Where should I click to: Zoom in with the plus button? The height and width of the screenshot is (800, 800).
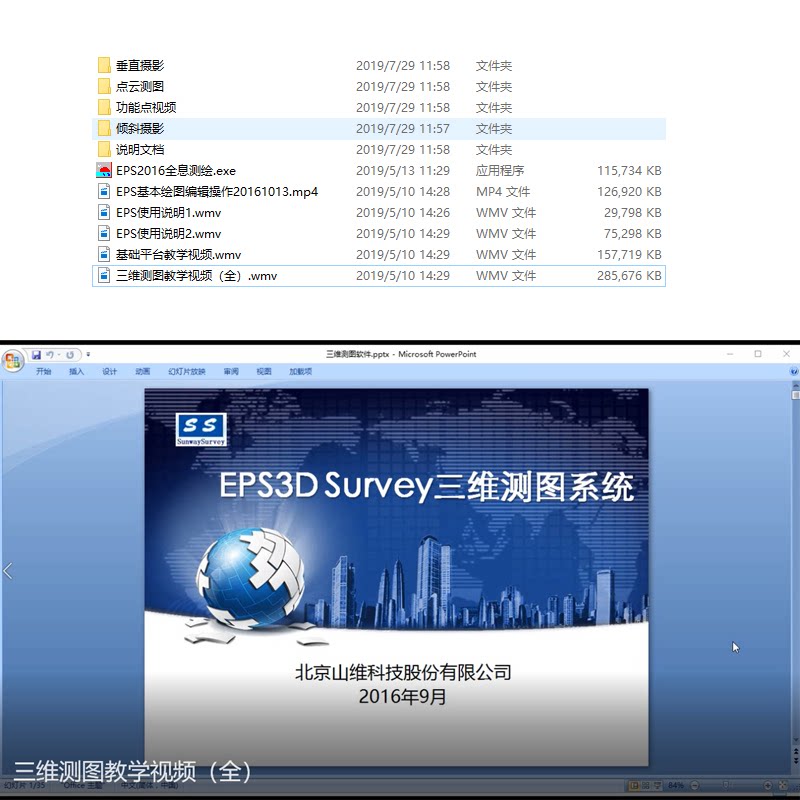768,786
